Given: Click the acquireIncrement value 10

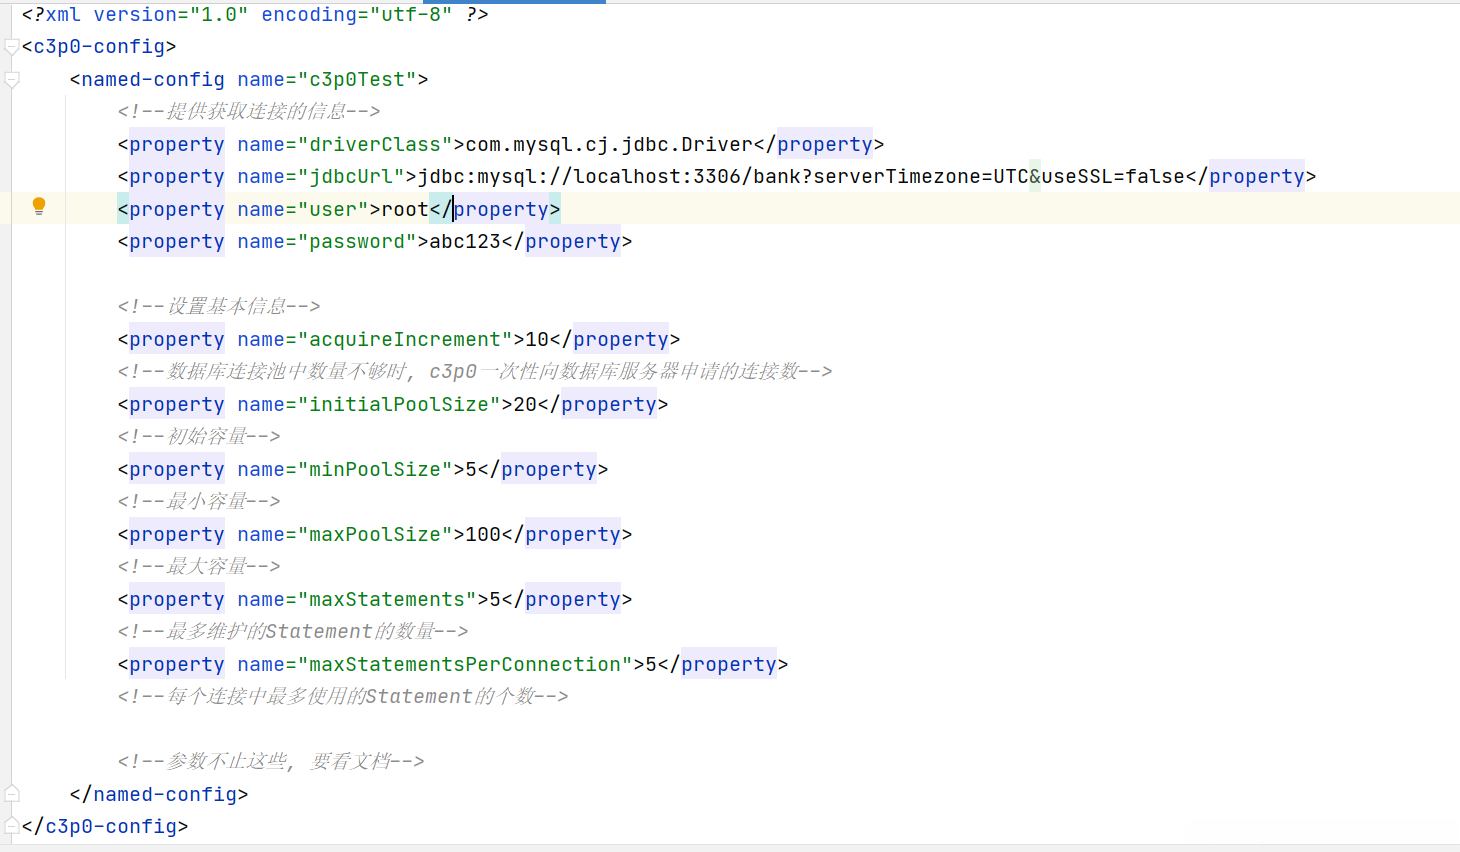Looking at the screenshot, I should [x=537, y=340].
